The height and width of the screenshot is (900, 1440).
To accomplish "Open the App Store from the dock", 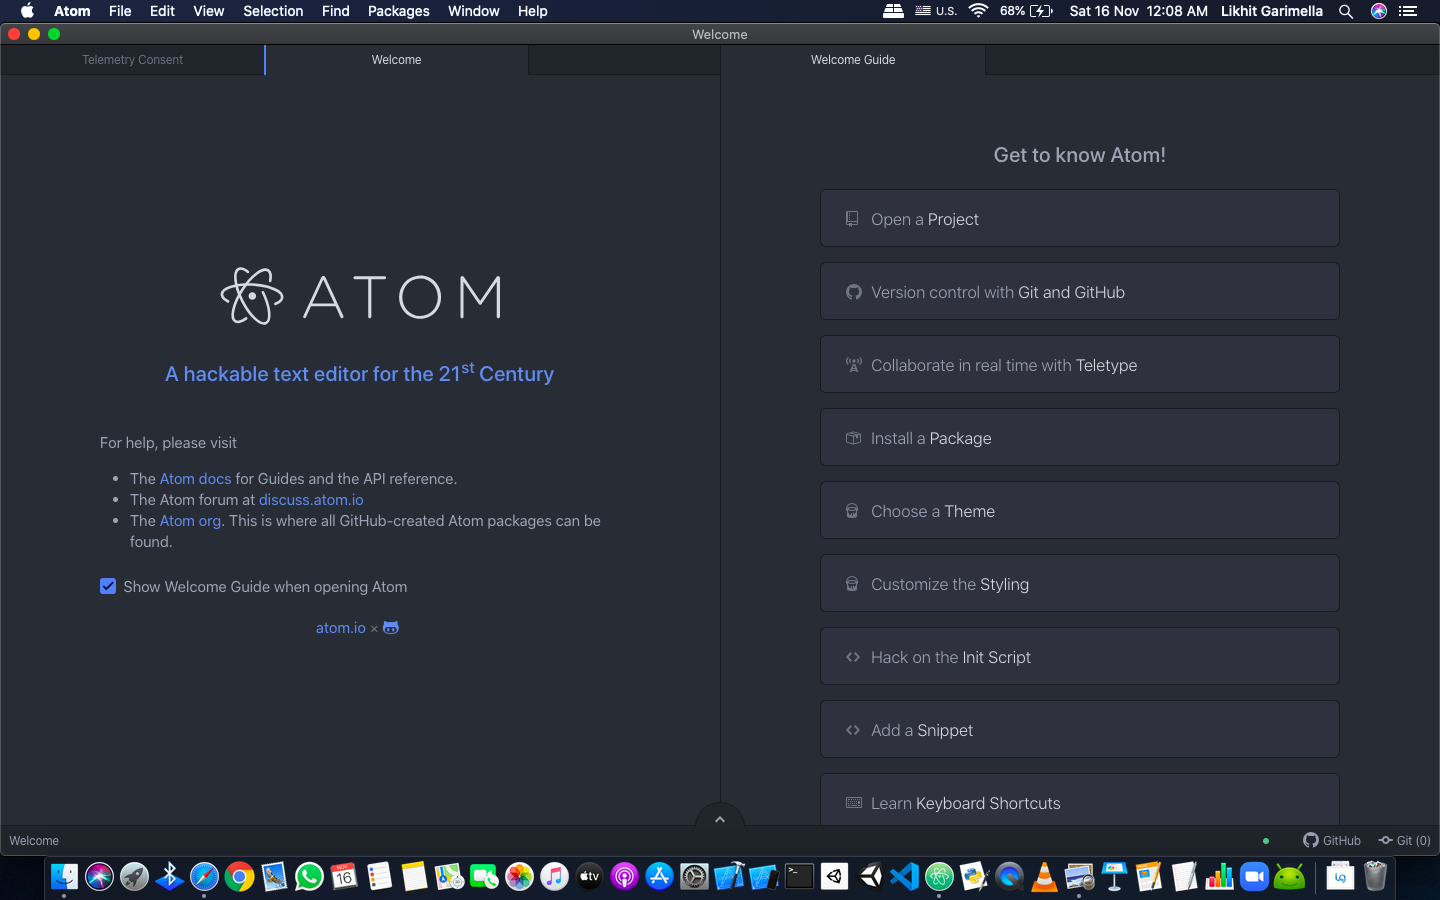I will (x=659, y=877).
